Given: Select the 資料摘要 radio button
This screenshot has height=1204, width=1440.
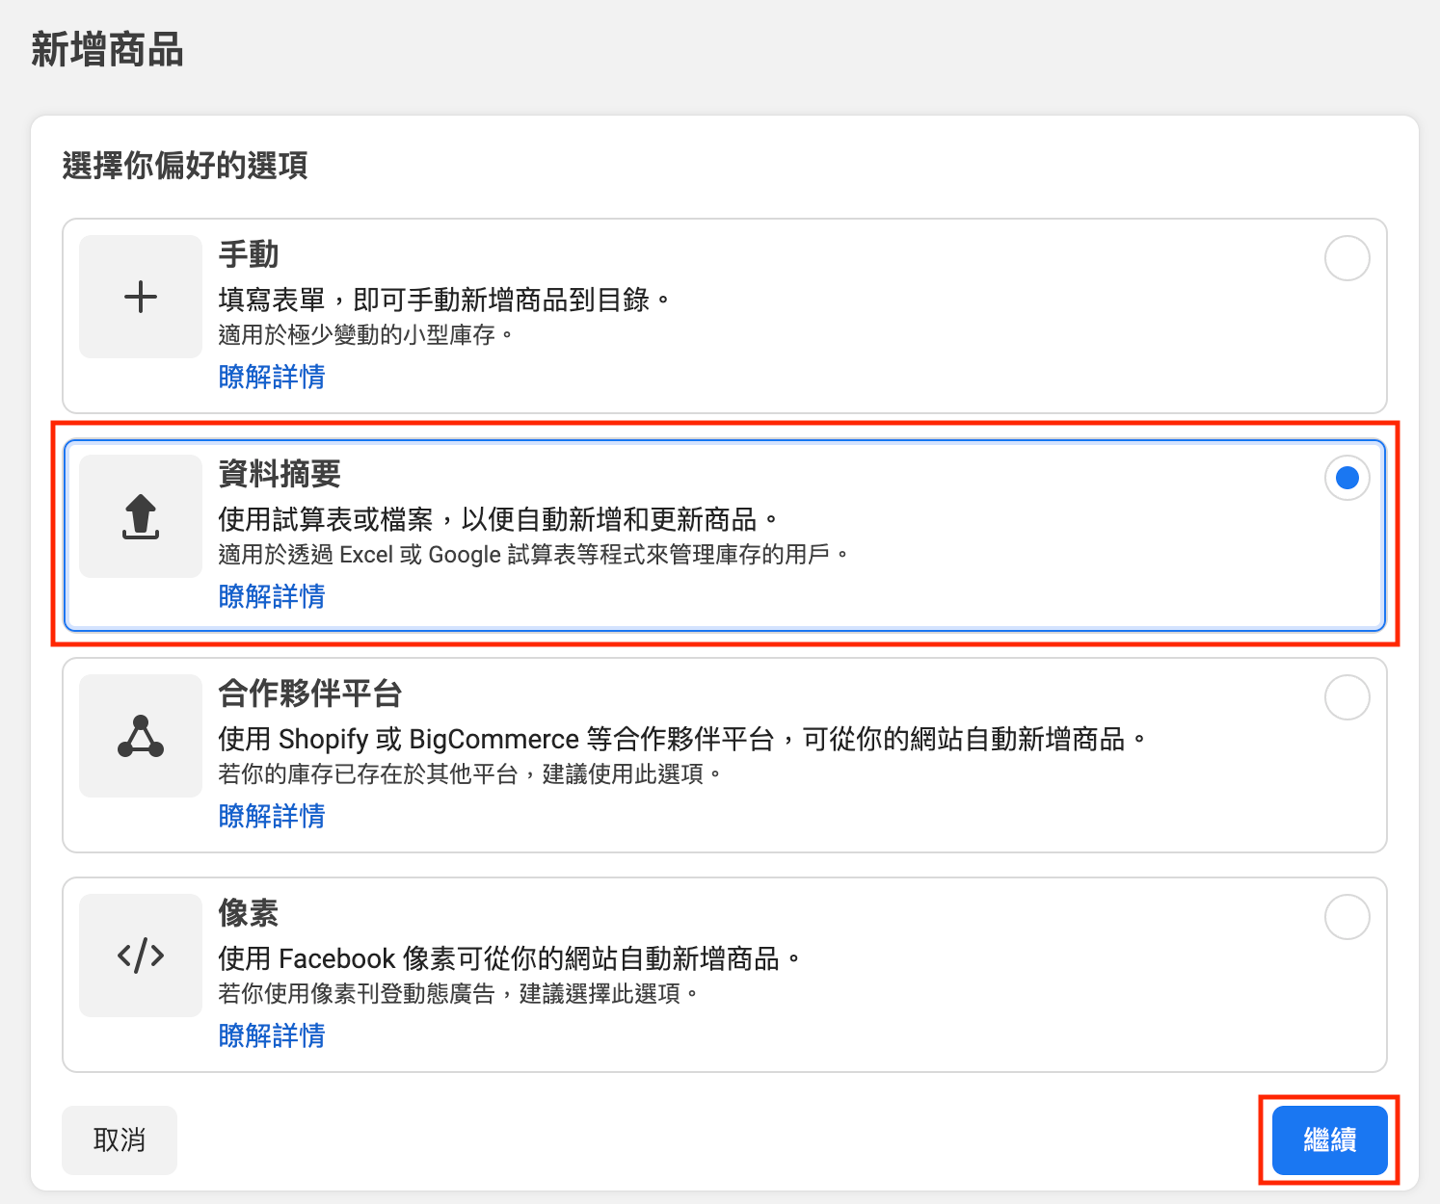Looking at the screenshot, I should coord(1346,478).
